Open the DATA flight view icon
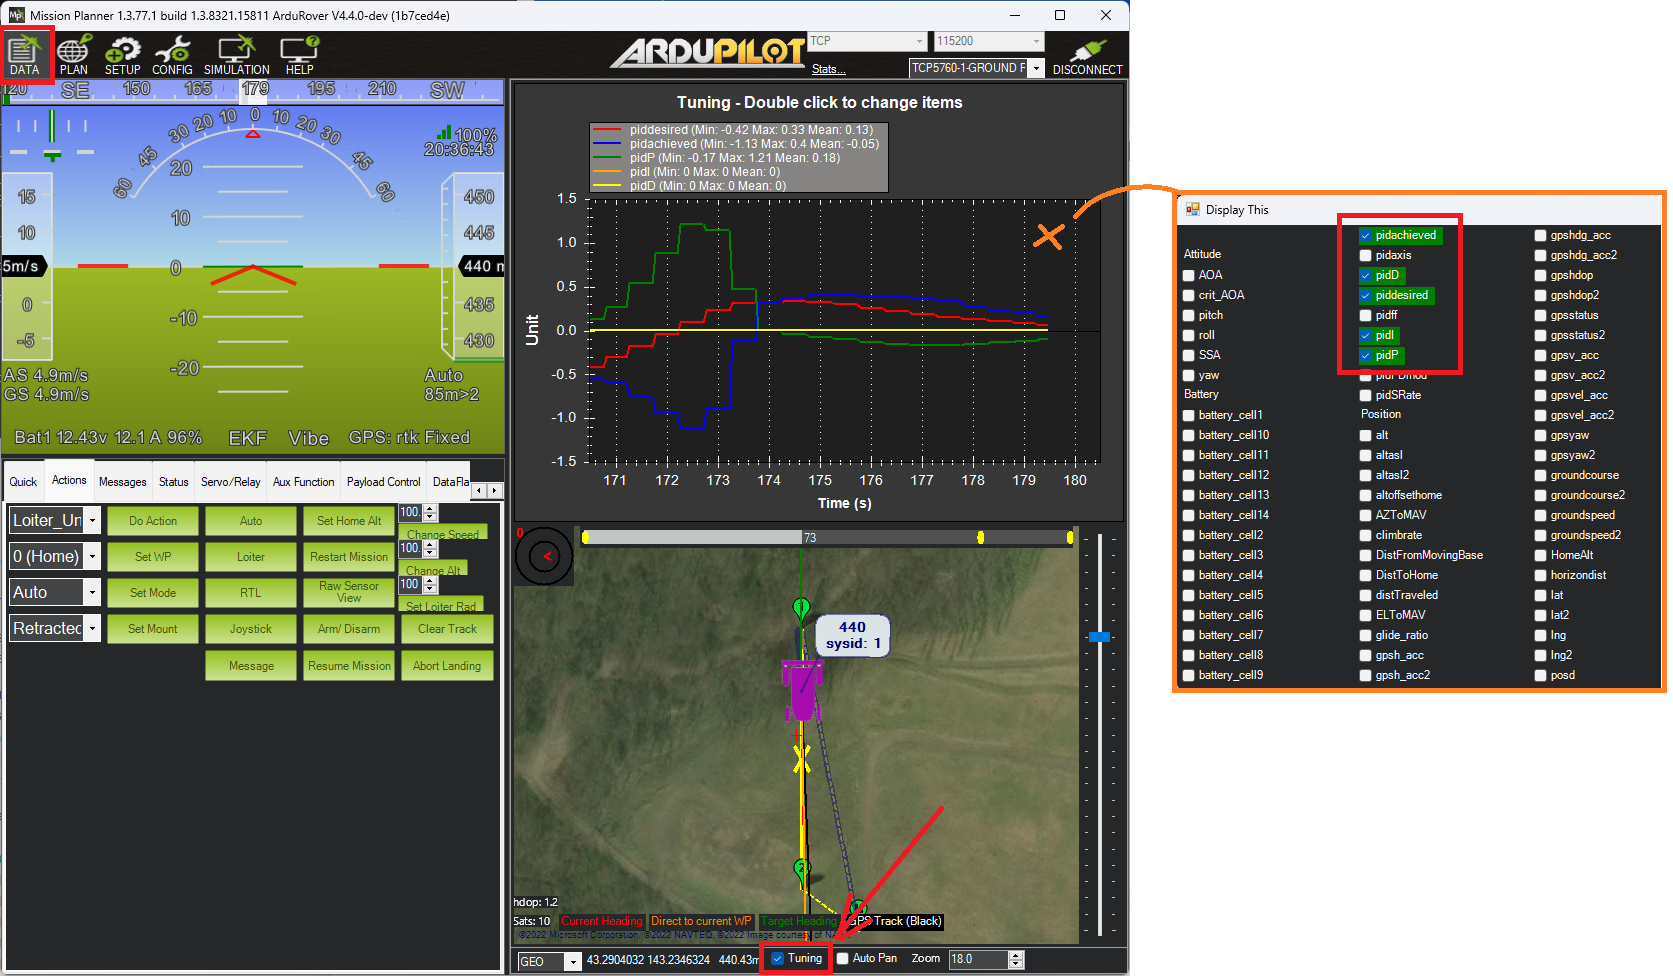This screenshot has width=1673, height=976. click(x=24, y=54)
